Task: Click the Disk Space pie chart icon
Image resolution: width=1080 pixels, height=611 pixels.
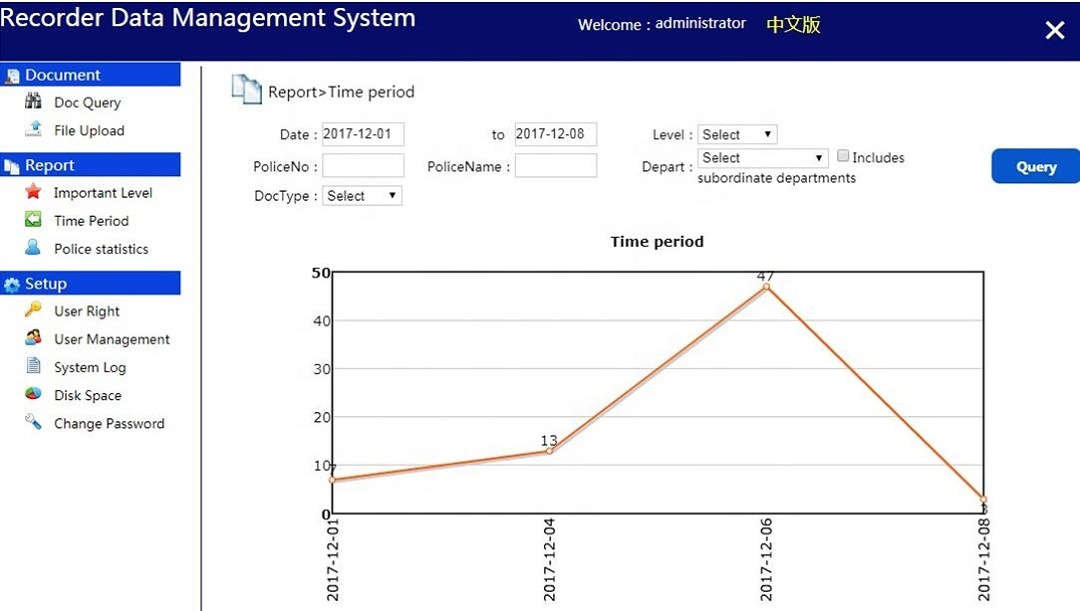Action: (33, 393)
